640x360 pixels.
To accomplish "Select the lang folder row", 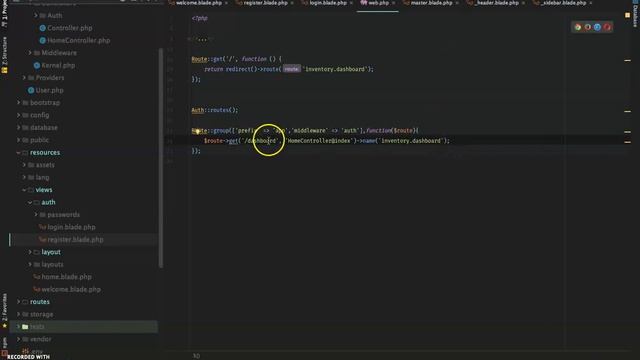I will tap(83, 178).
